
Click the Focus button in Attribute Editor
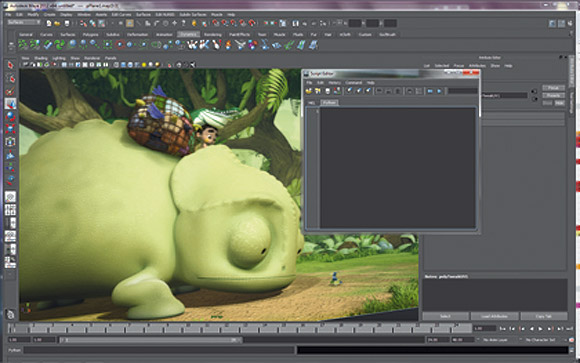tap(553, 88)
